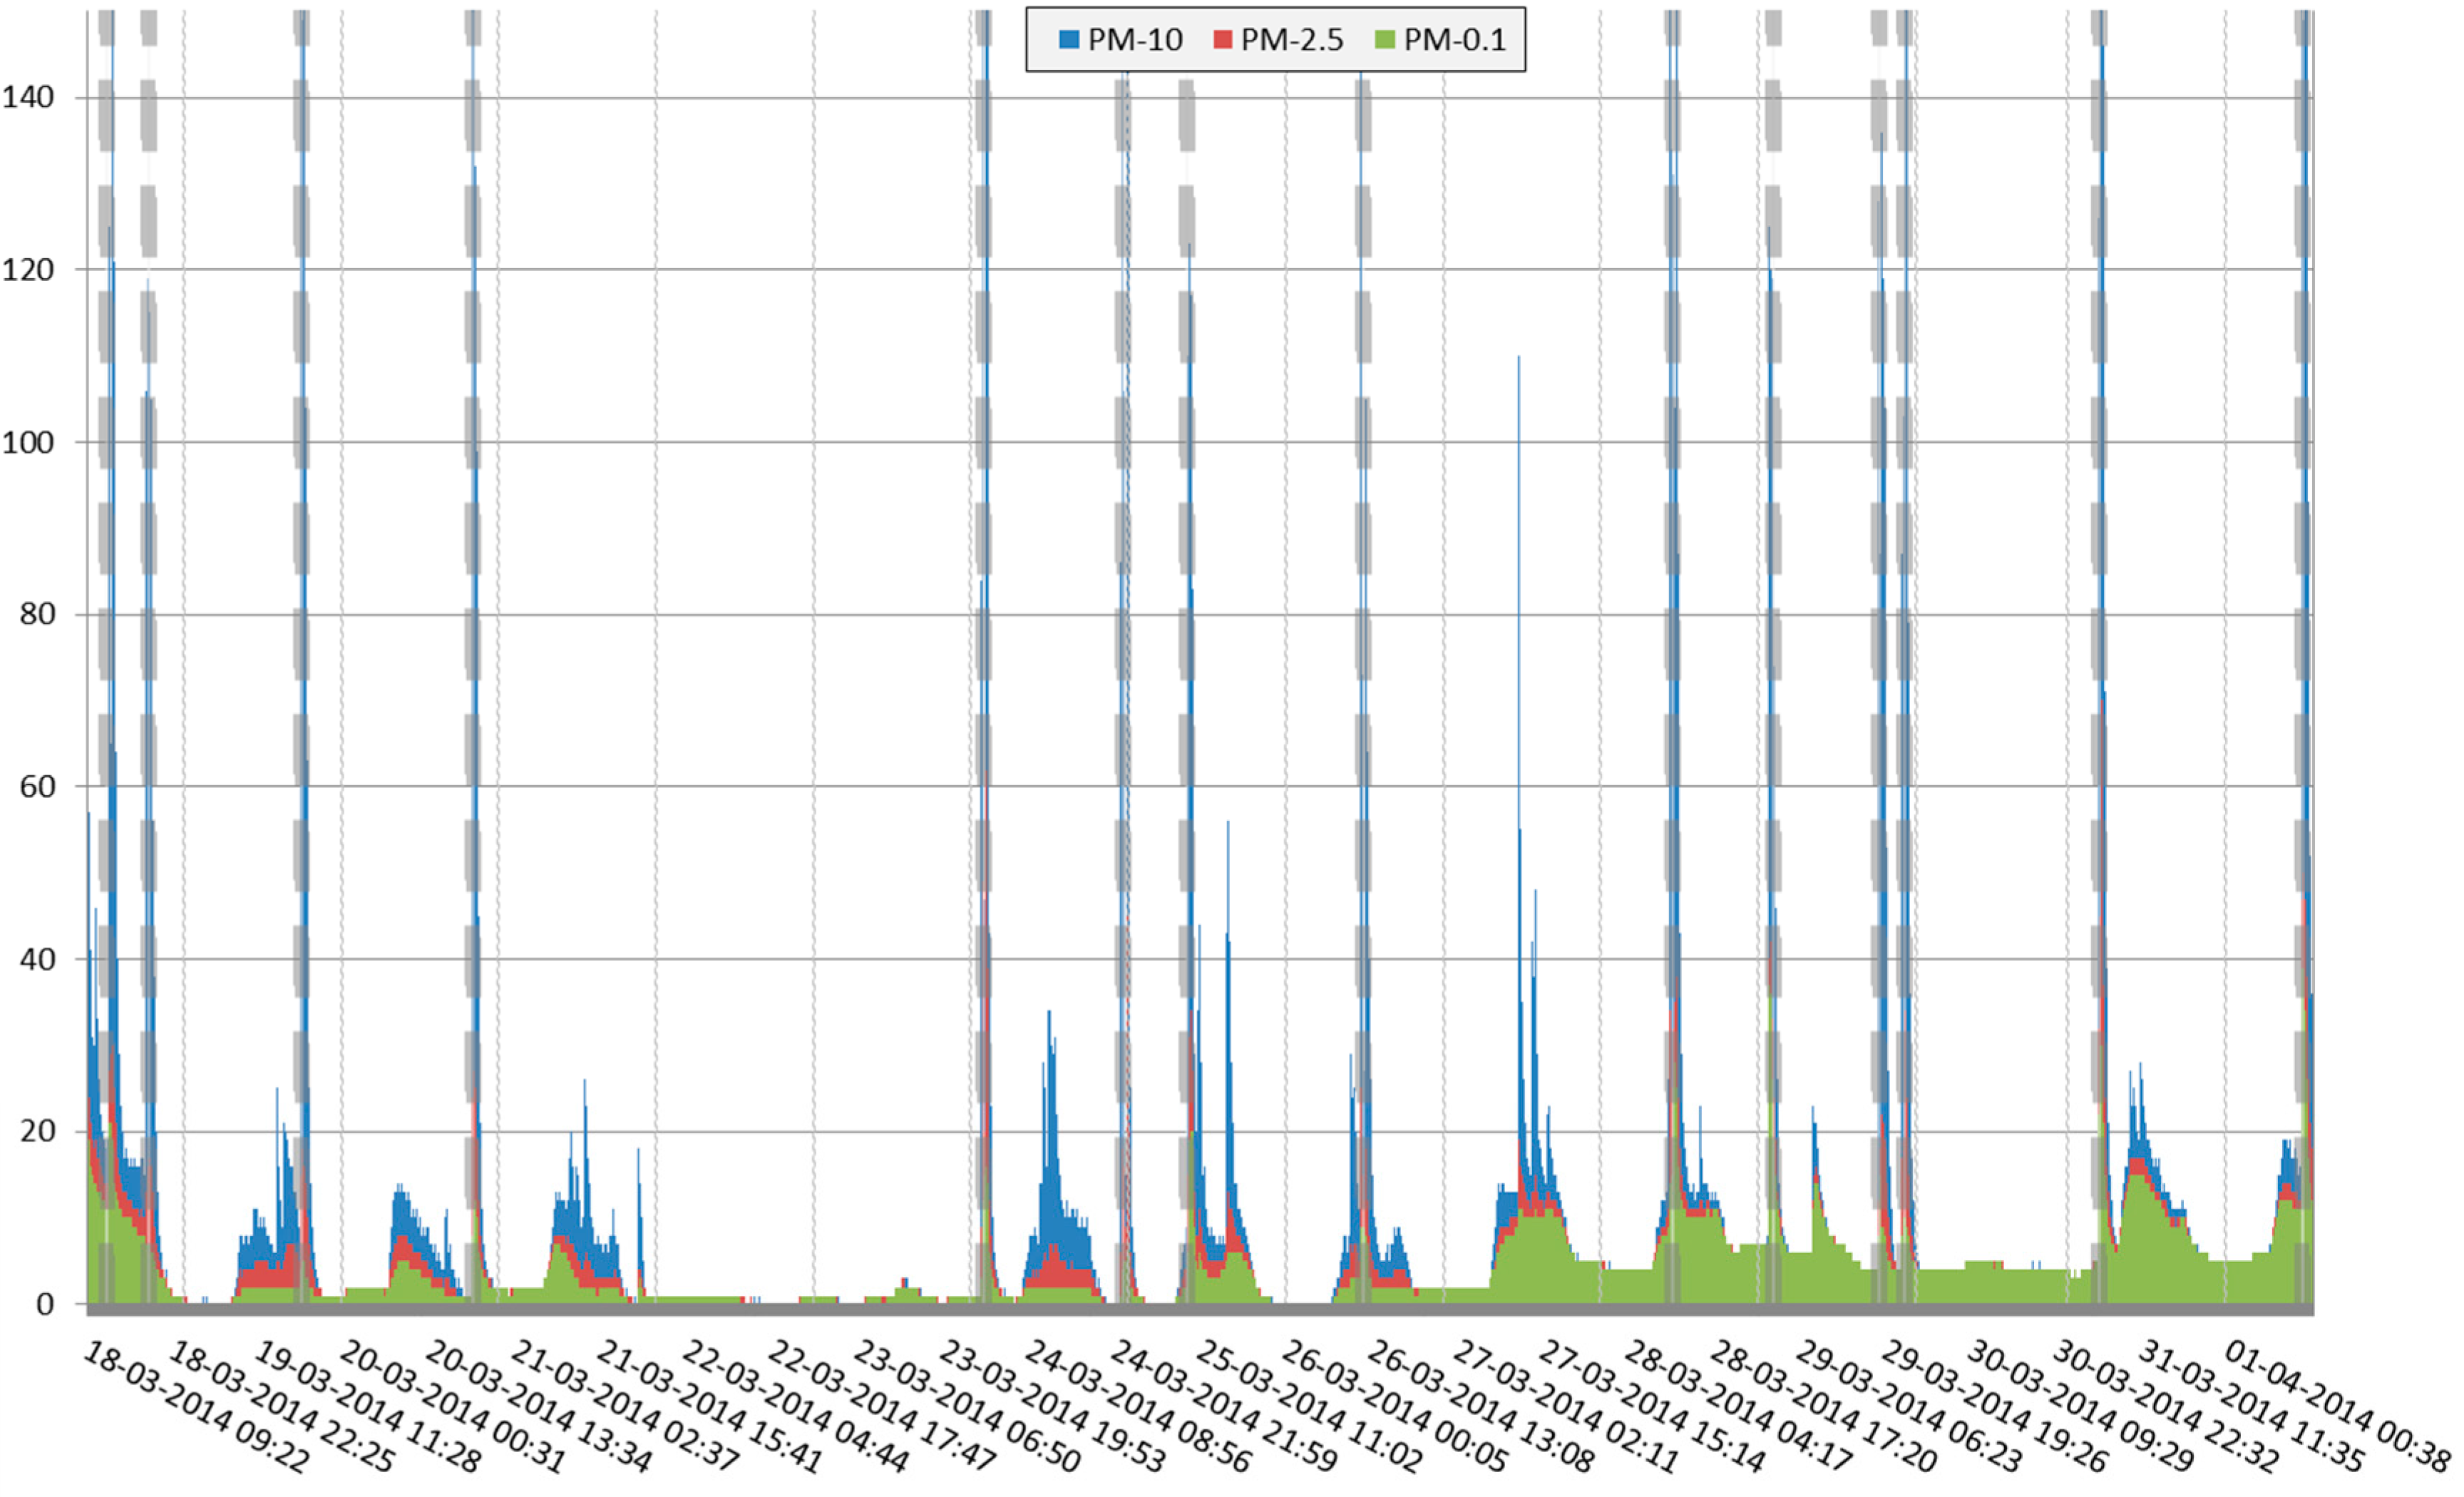Select the x-axis label 19-03-2014 11:28
Screen dimensions: 2464x1497
tap(367, 1407)
